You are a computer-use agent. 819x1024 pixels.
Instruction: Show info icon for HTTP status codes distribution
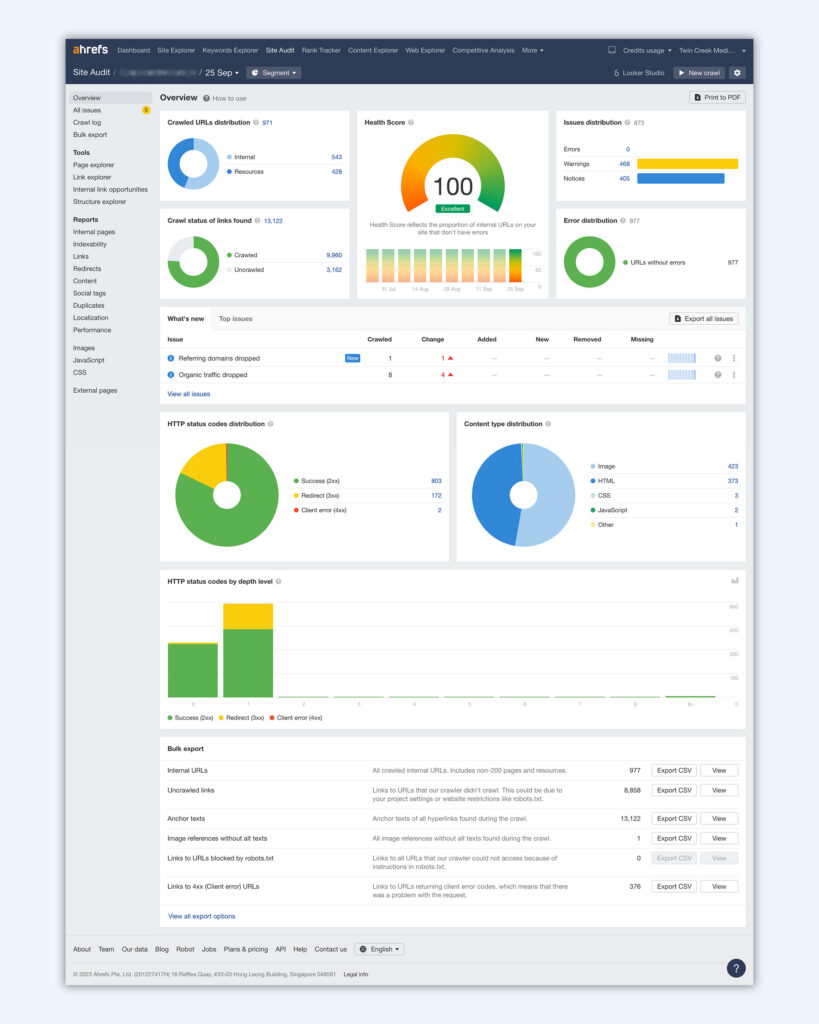pyautogui.click(x=270, y=424)
